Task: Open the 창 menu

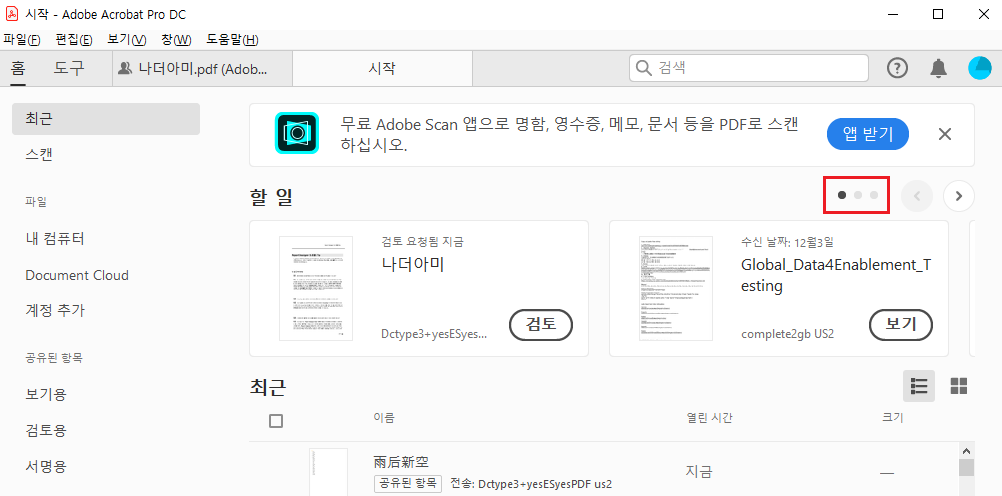Action: click(176, 40)
